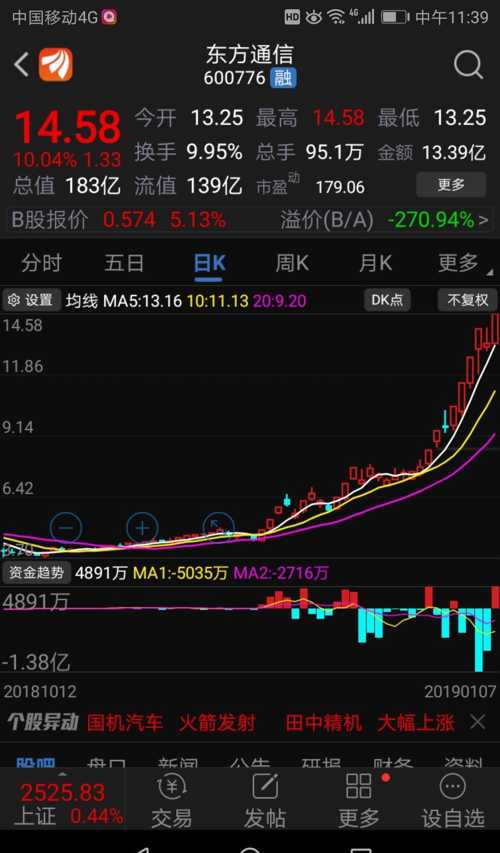Tap battery icon in status bar

[x=394, y=17]
